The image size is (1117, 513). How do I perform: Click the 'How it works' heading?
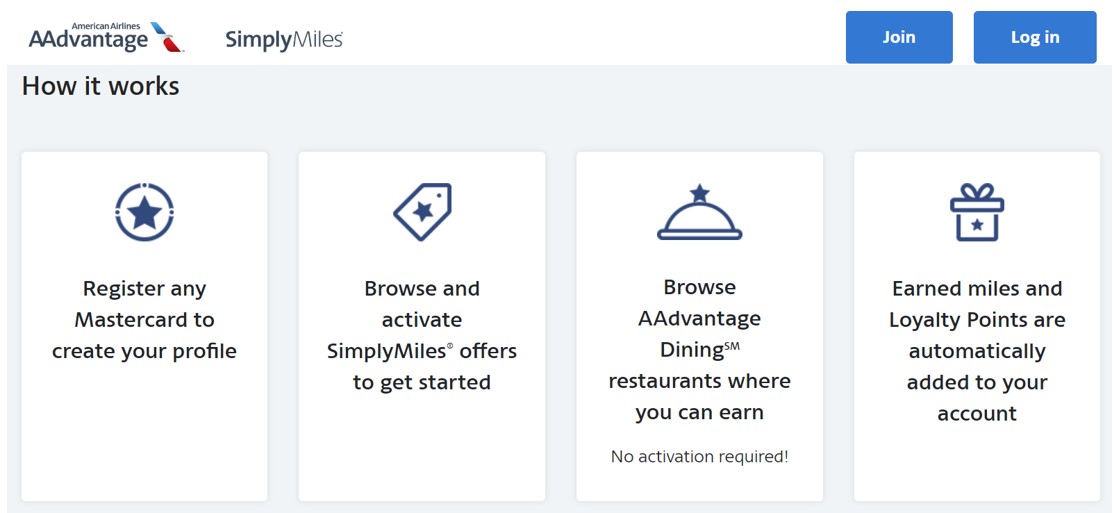[x=100, y=86]
